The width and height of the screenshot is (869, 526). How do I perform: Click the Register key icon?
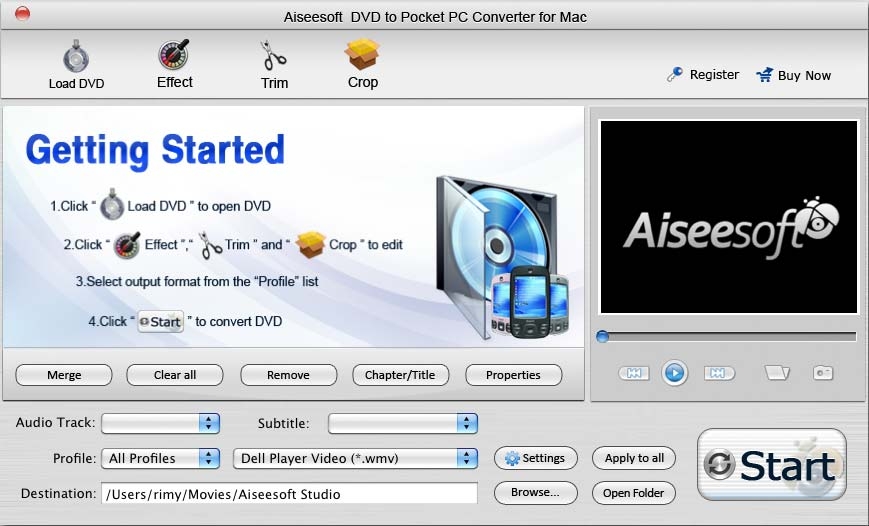pos(676,74)
